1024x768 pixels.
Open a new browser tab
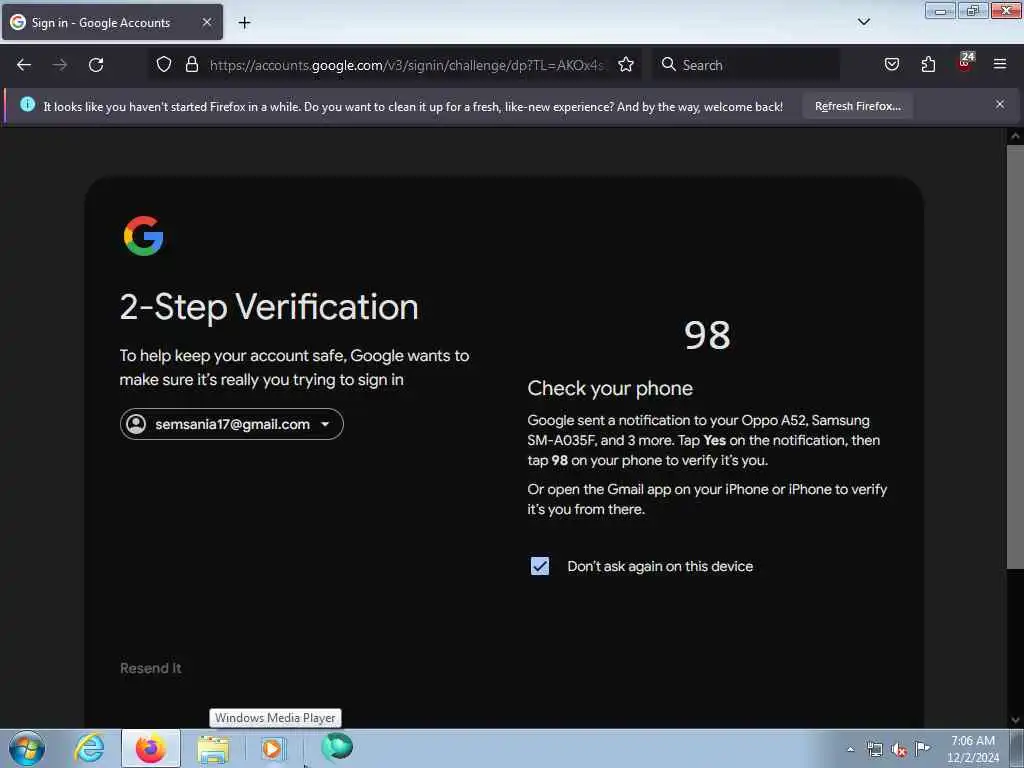pos(244,23)
